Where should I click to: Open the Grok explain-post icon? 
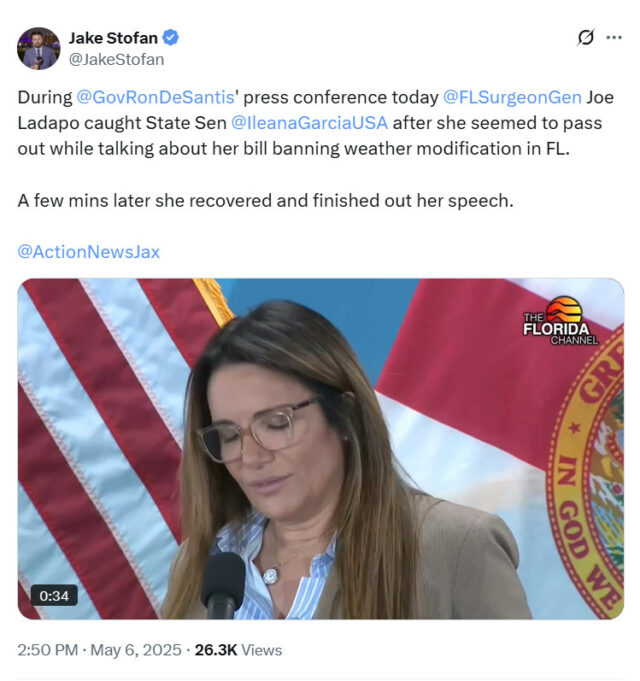[585, 38]
